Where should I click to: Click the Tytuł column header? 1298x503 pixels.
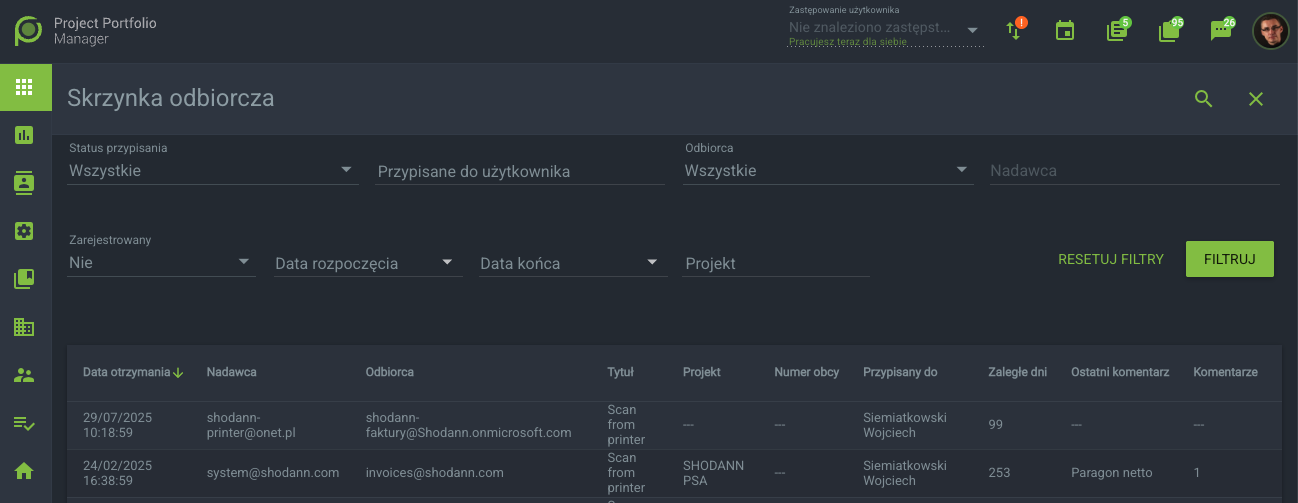pyautogui.click(x=621, y=372)
